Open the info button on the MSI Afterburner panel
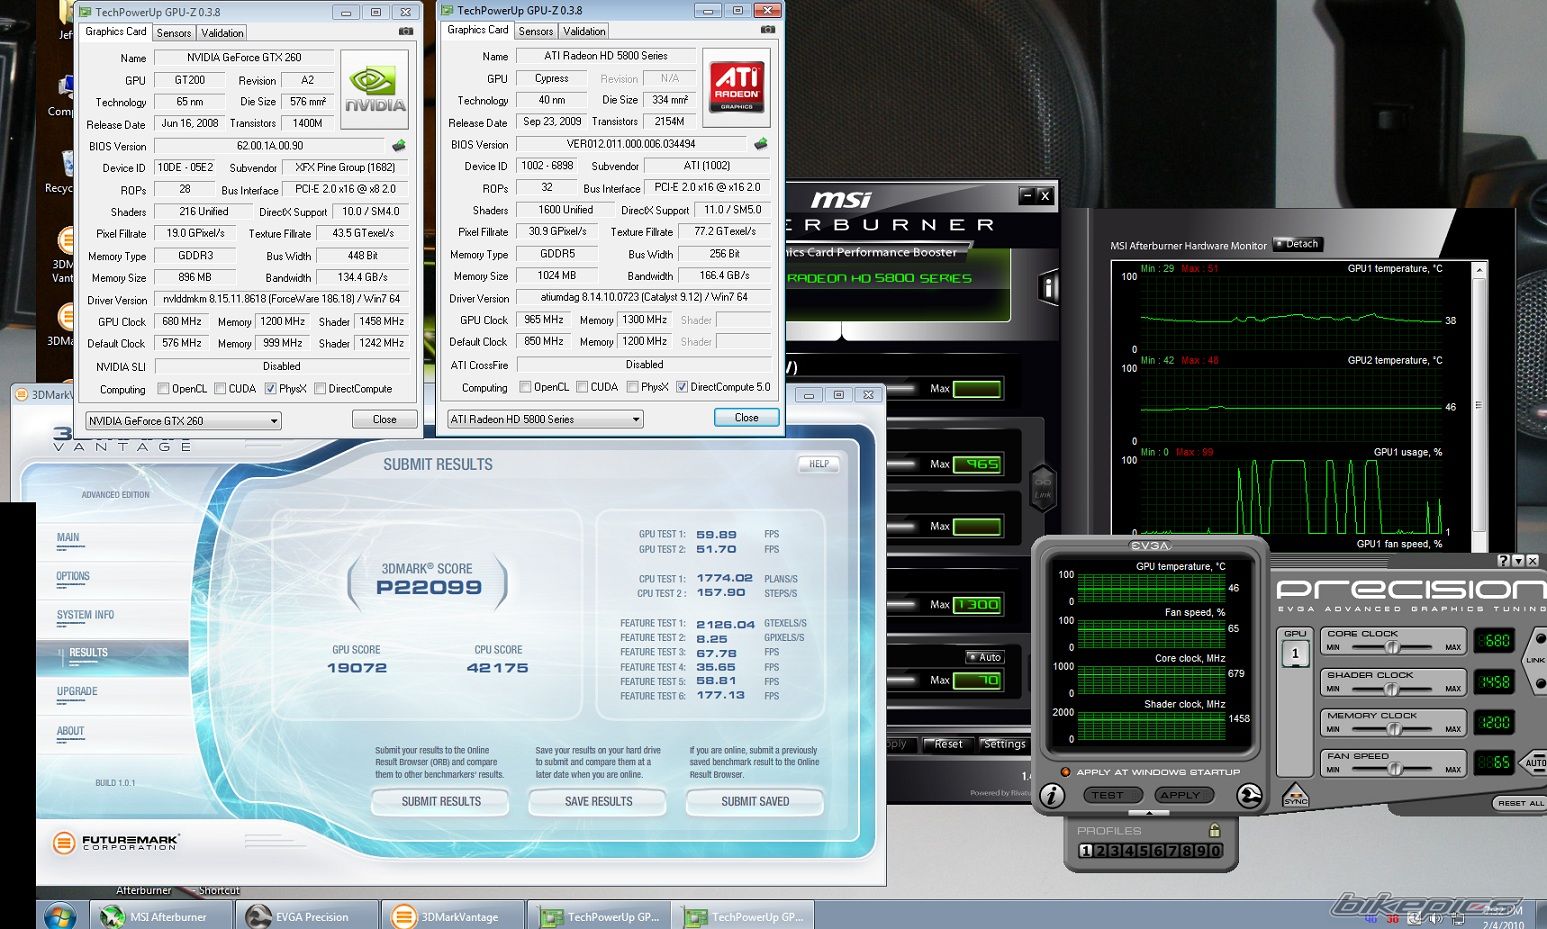 click(1048, 289)
